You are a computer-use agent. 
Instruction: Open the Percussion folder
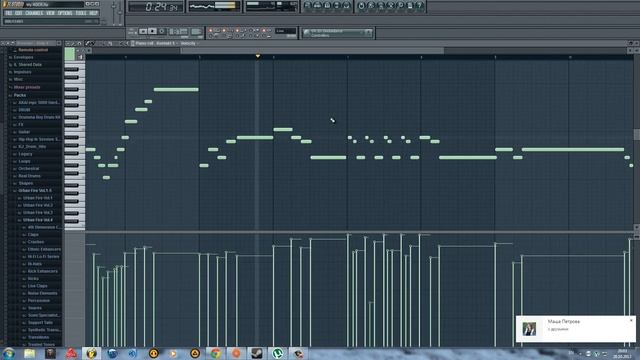[39, 301]
